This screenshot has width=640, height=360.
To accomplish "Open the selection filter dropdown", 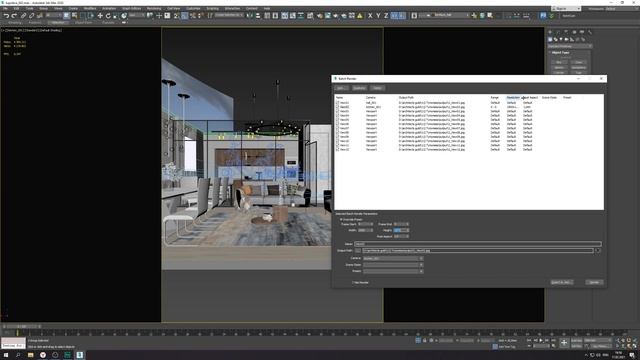I will (52, 16).
